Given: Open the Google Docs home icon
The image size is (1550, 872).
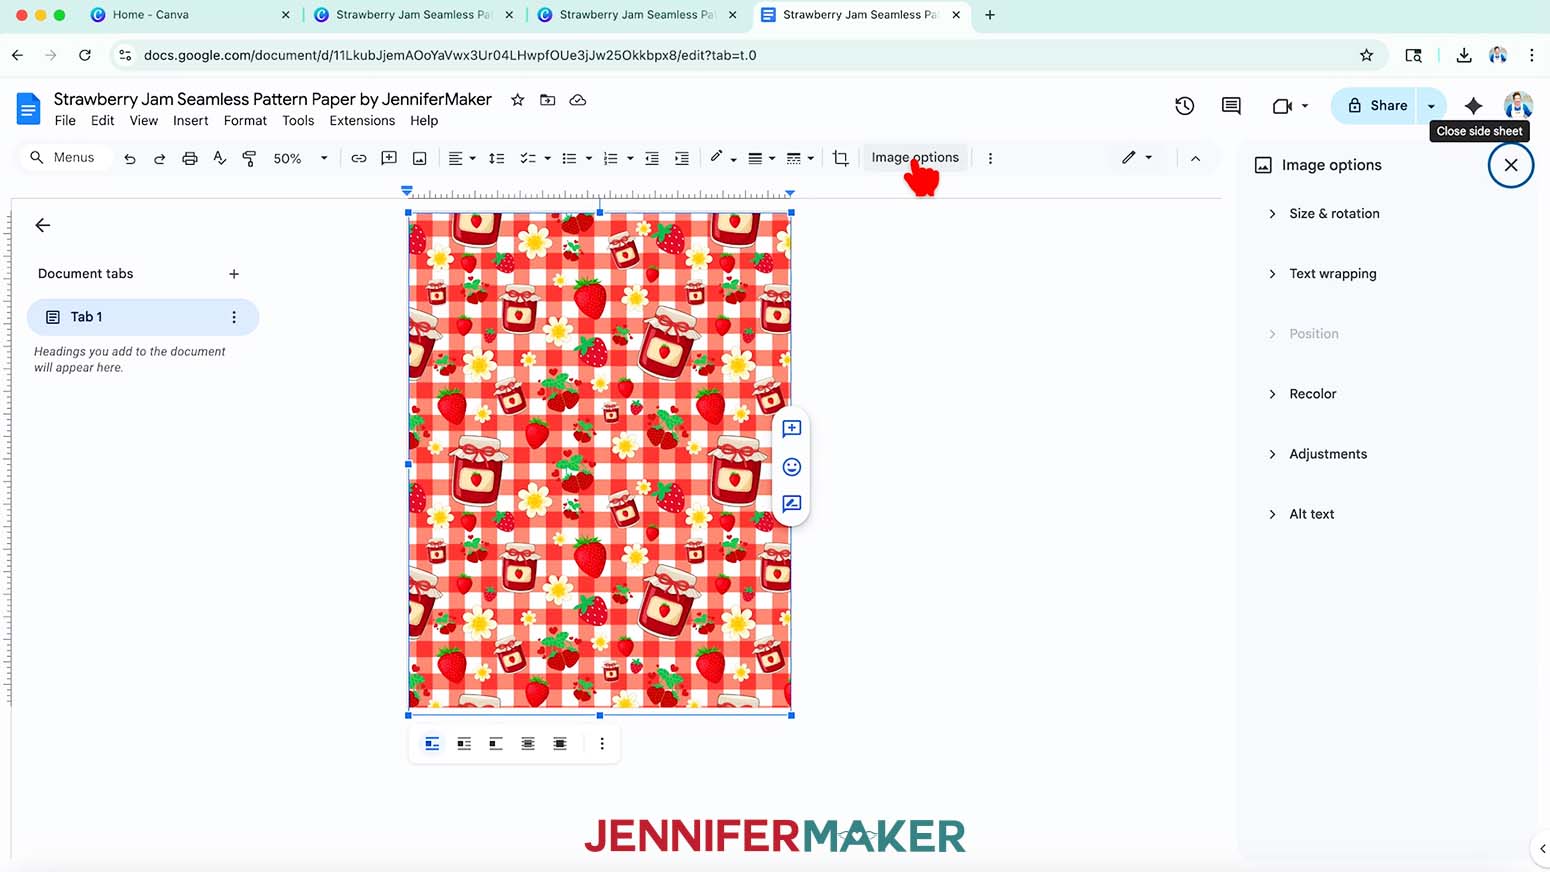Looking at the screenshot, I should (28, 108).
